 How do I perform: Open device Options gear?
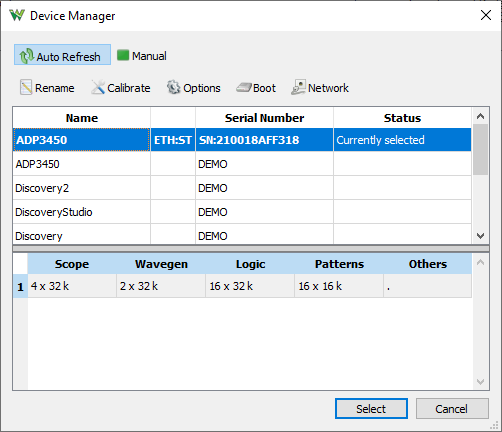point(194,88)
